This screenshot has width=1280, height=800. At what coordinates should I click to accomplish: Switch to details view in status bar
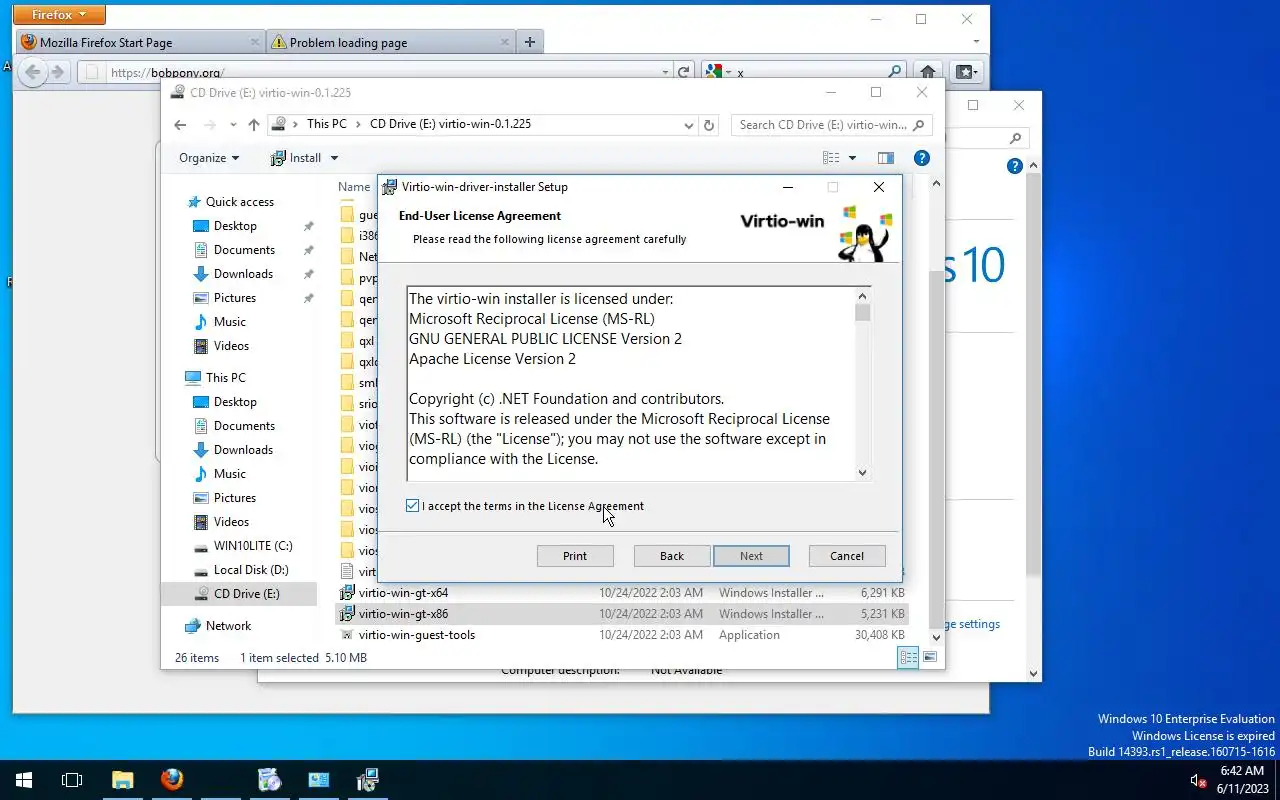(908, 658)
